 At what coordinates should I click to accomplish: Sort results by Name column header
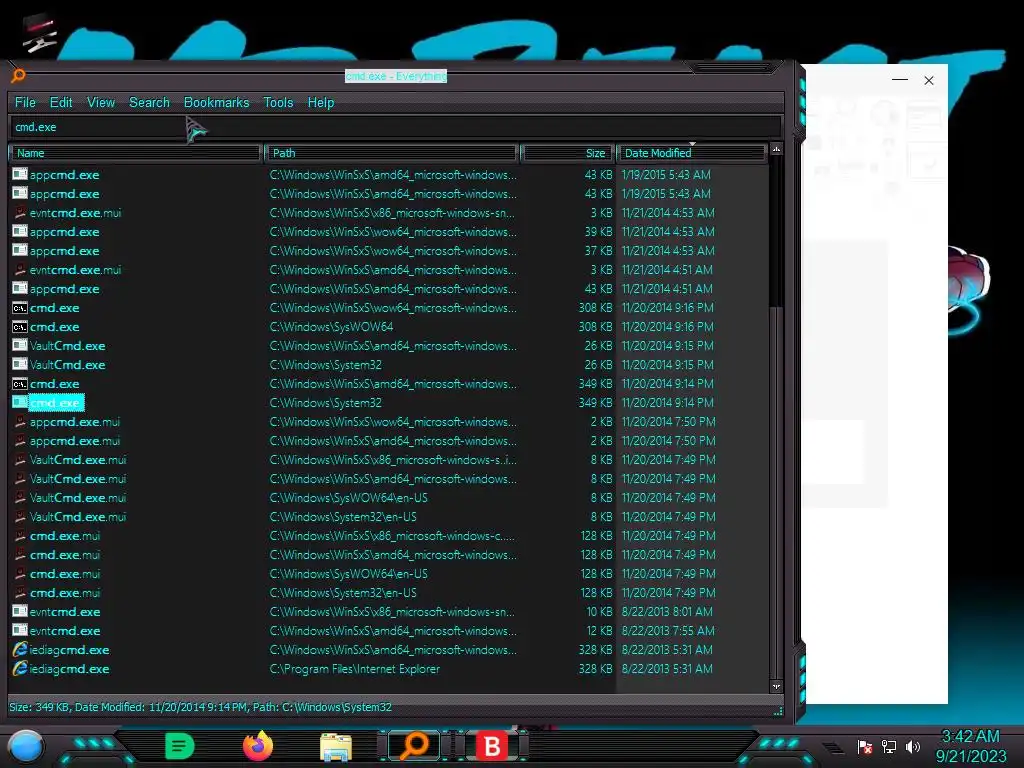(135, 153)
